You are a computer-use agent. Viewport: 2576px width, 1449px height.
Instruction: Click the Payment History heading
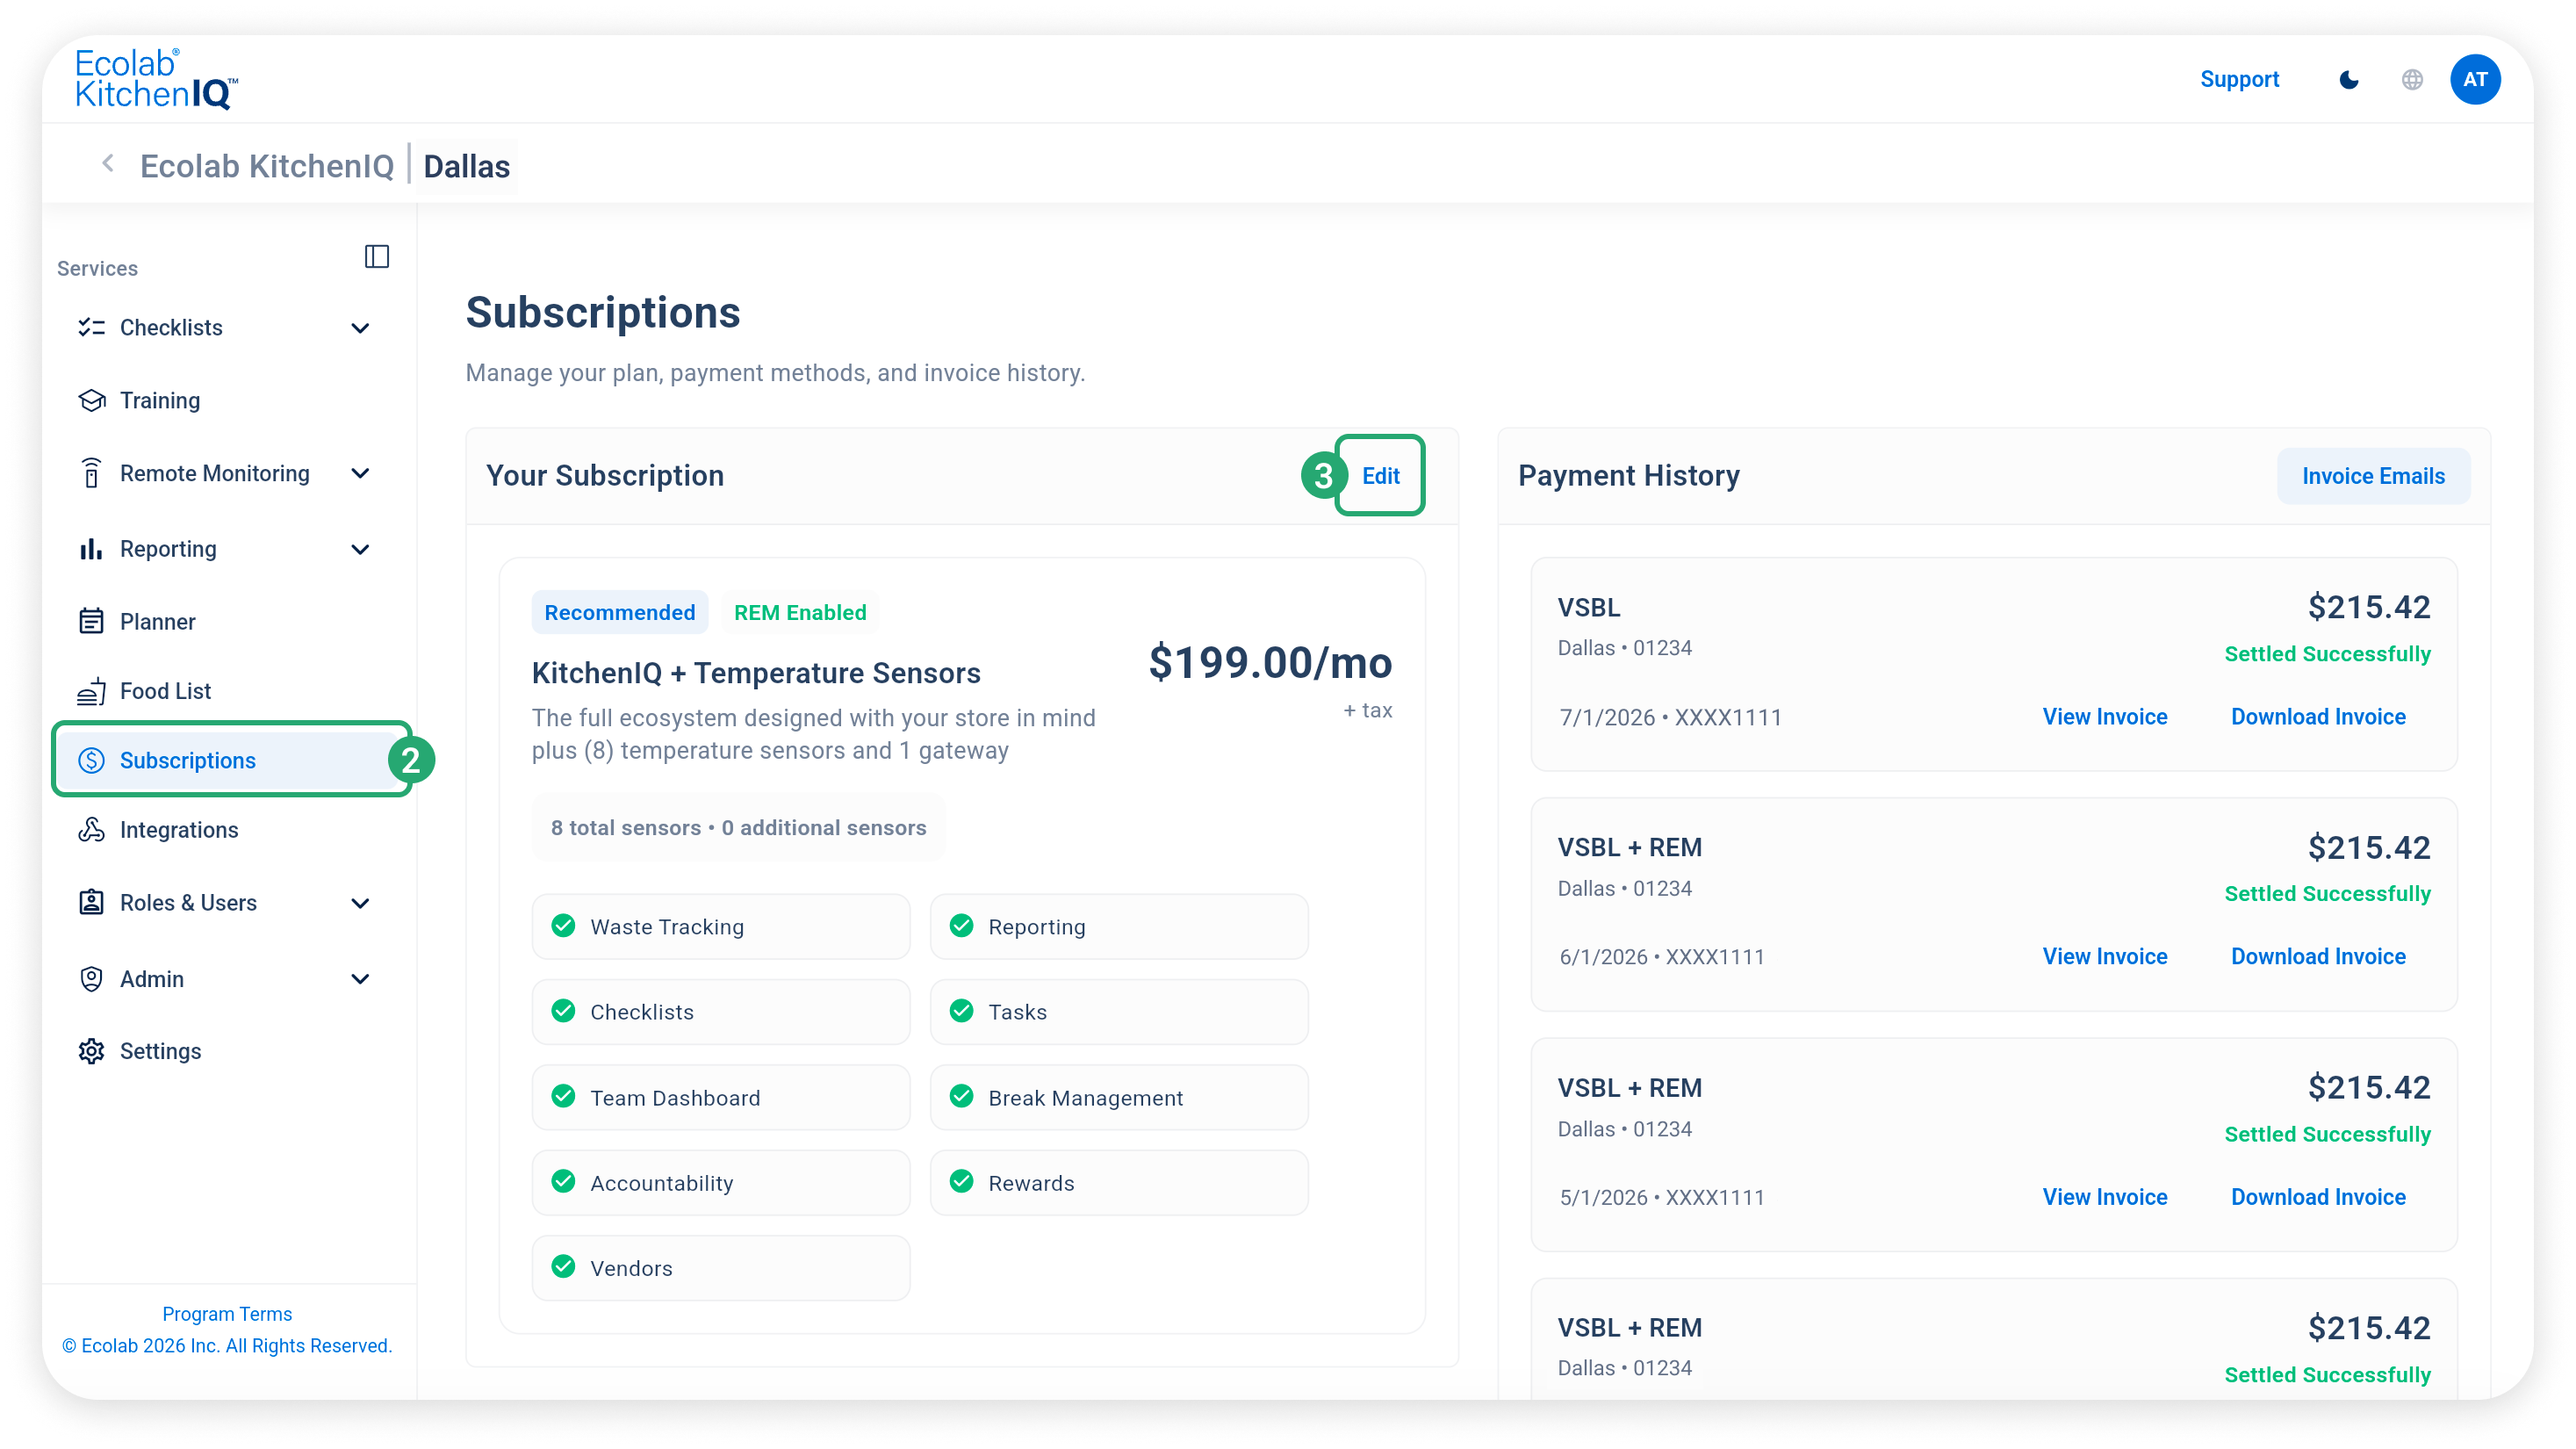tap(1629, 476)
